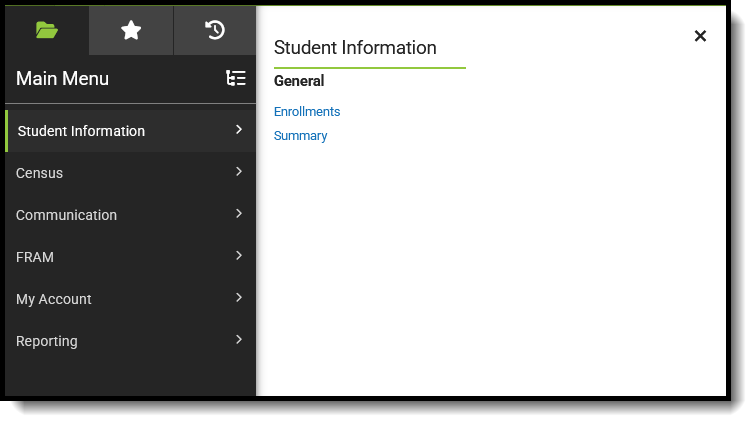Open the Enrollments link
Viewport: 756px width, 426px height.
[307, 111]
